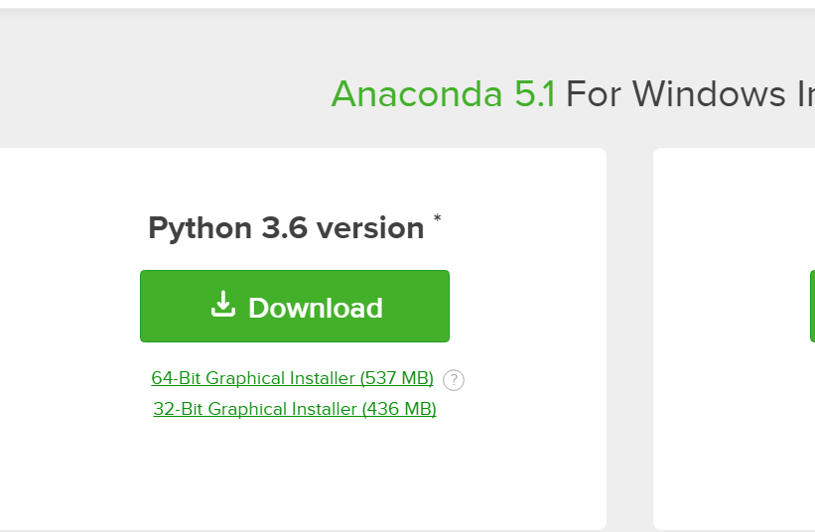Click the Python 3.6 version heading
This screenshot has height=532, width=815.
click(286, 228)
